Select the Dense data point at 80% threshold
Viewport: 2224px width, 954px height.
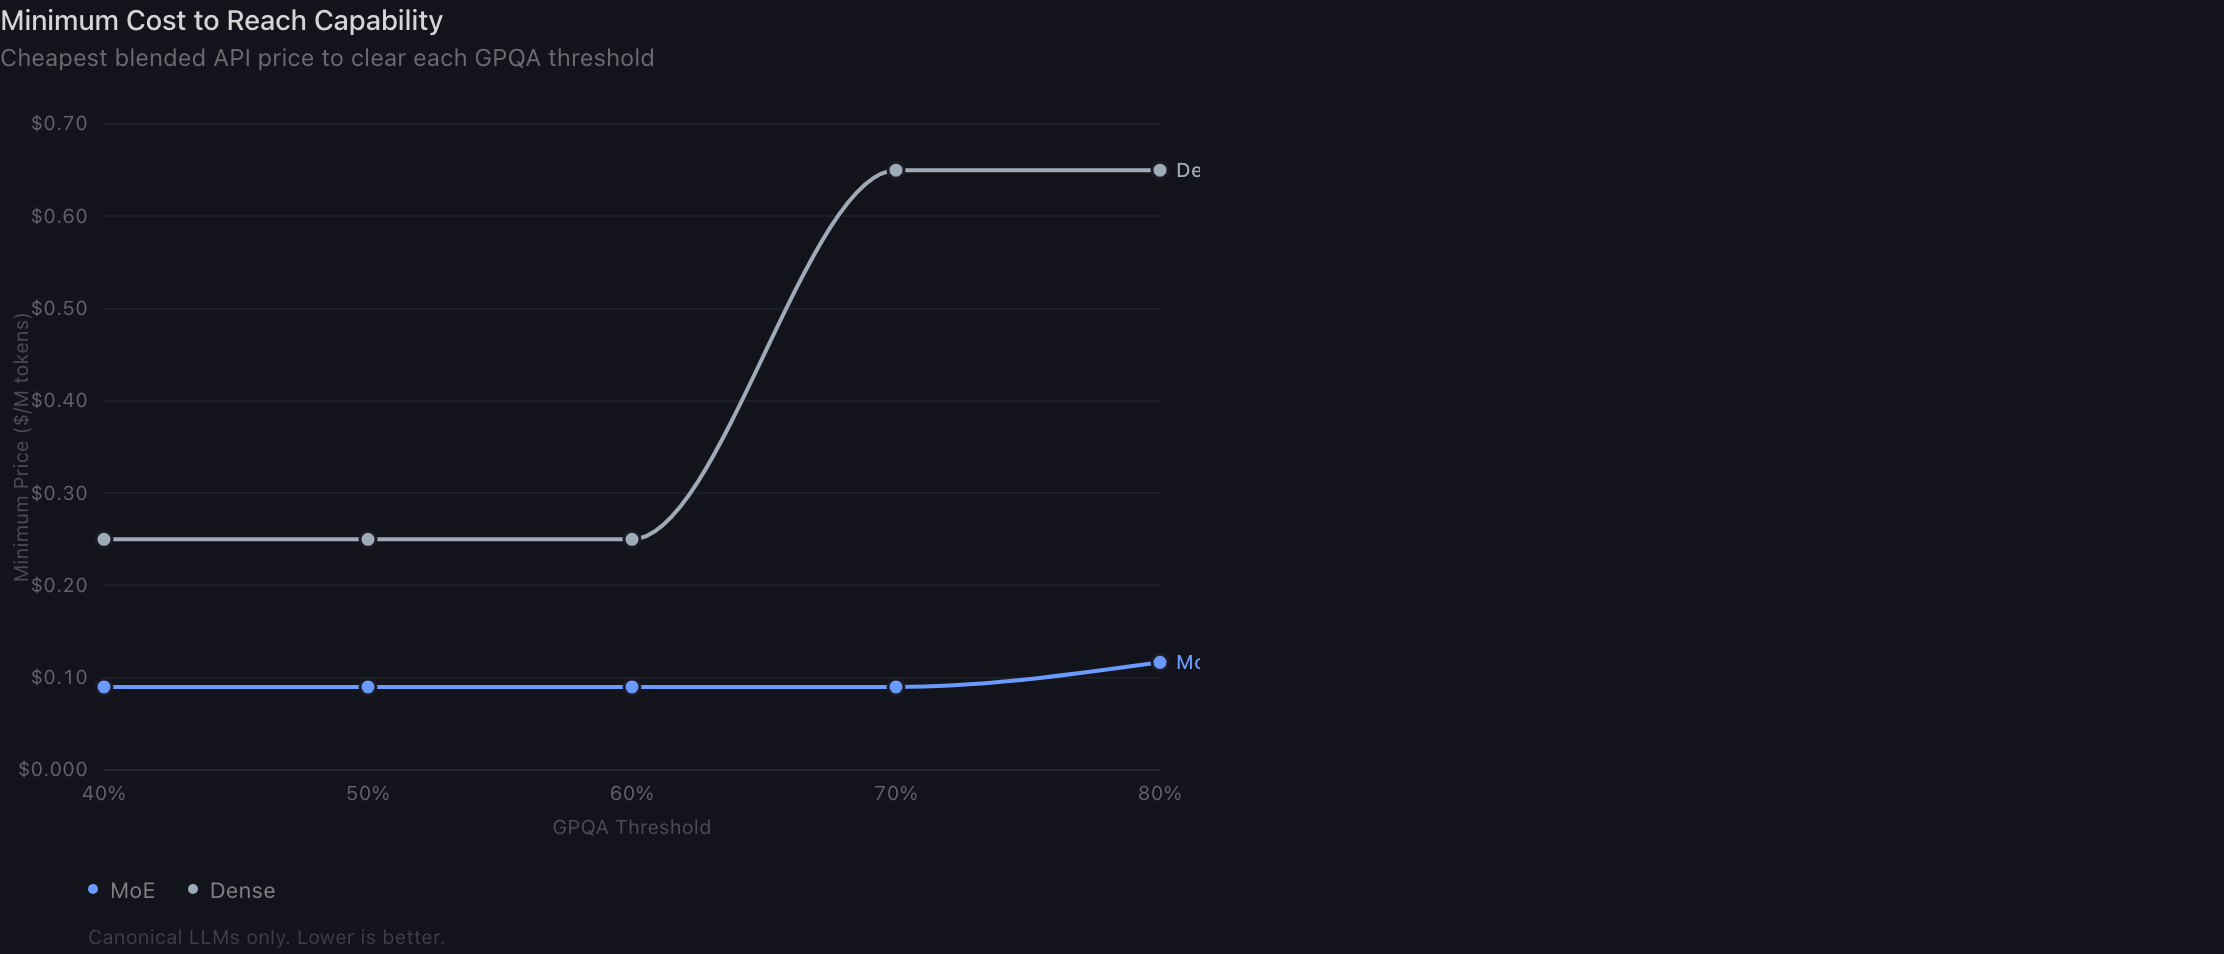[1160, 170]
